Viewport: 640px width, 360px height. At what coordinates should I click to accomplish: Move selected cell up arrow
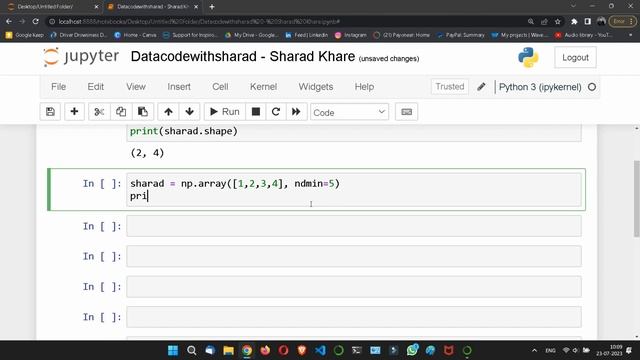pos(168,112)
